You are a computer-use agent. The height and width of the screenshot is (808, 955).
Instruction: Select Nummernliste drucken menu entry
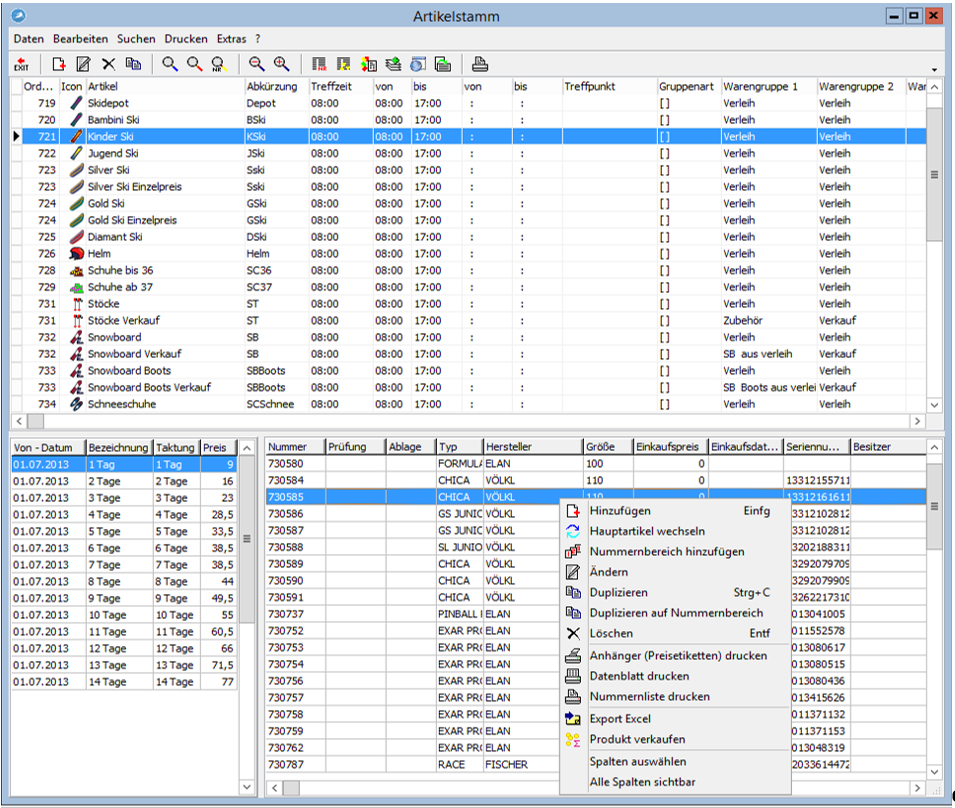coord(675,697)
